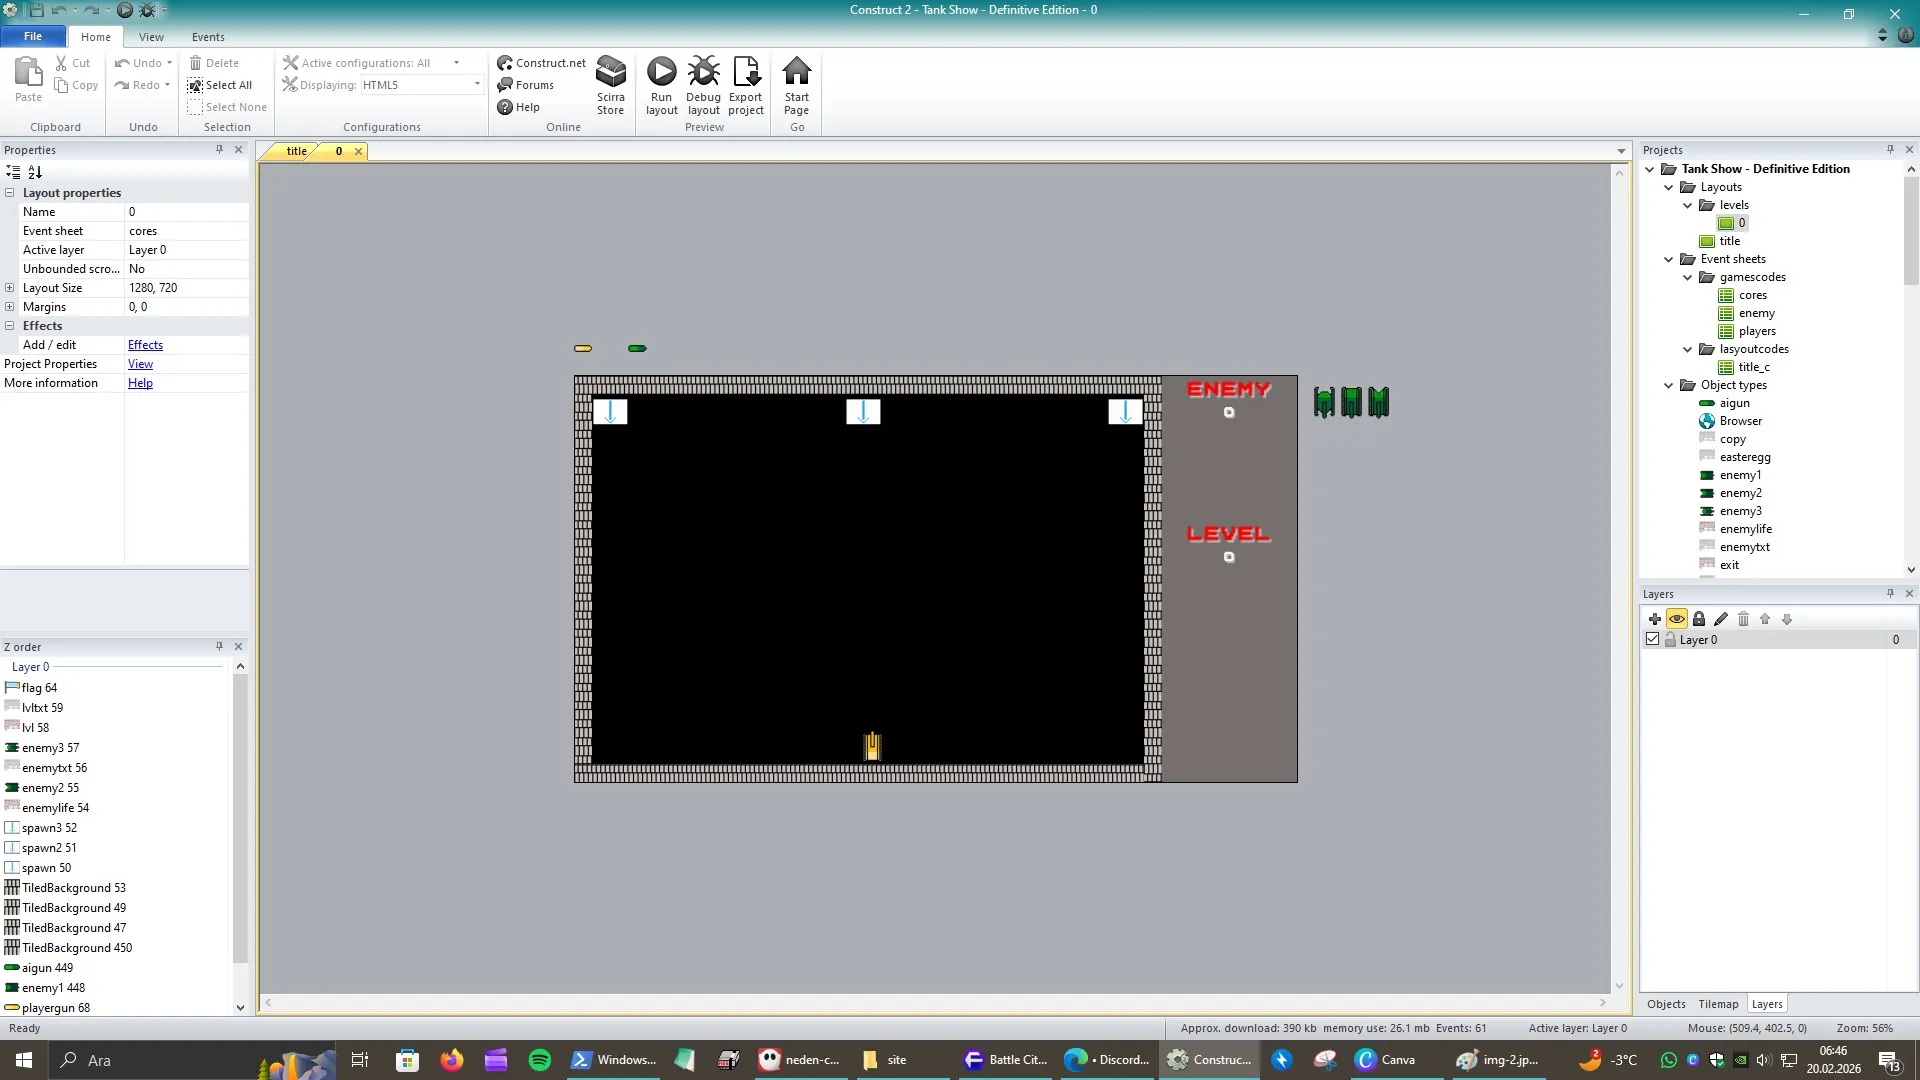
Task: Click the delete layer trash icon
Action: pos(1743,619)
